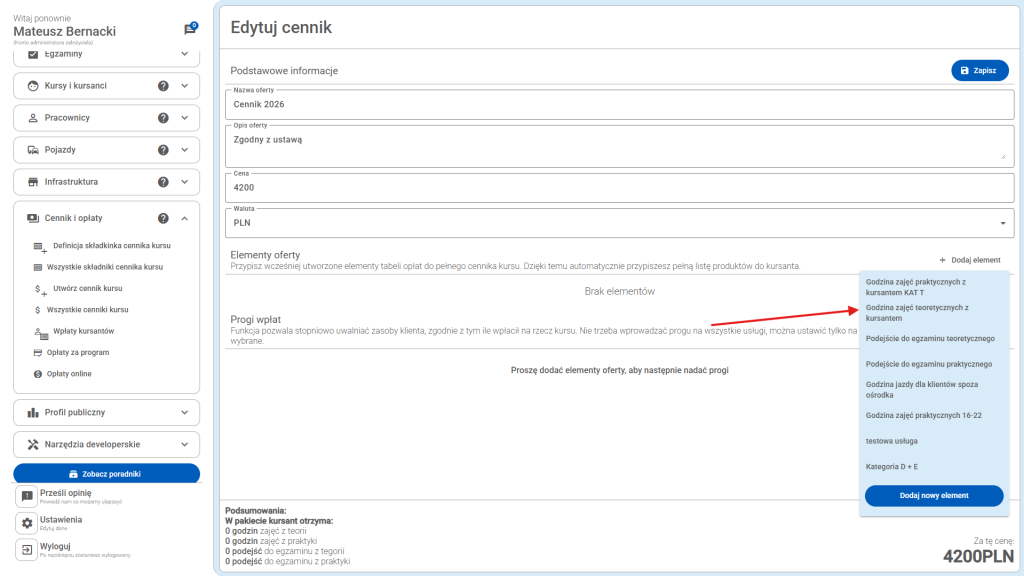Click help icon beside Pracownicy
The image size is (1024, 576).
pyautogui.click(x=163, y=118)
